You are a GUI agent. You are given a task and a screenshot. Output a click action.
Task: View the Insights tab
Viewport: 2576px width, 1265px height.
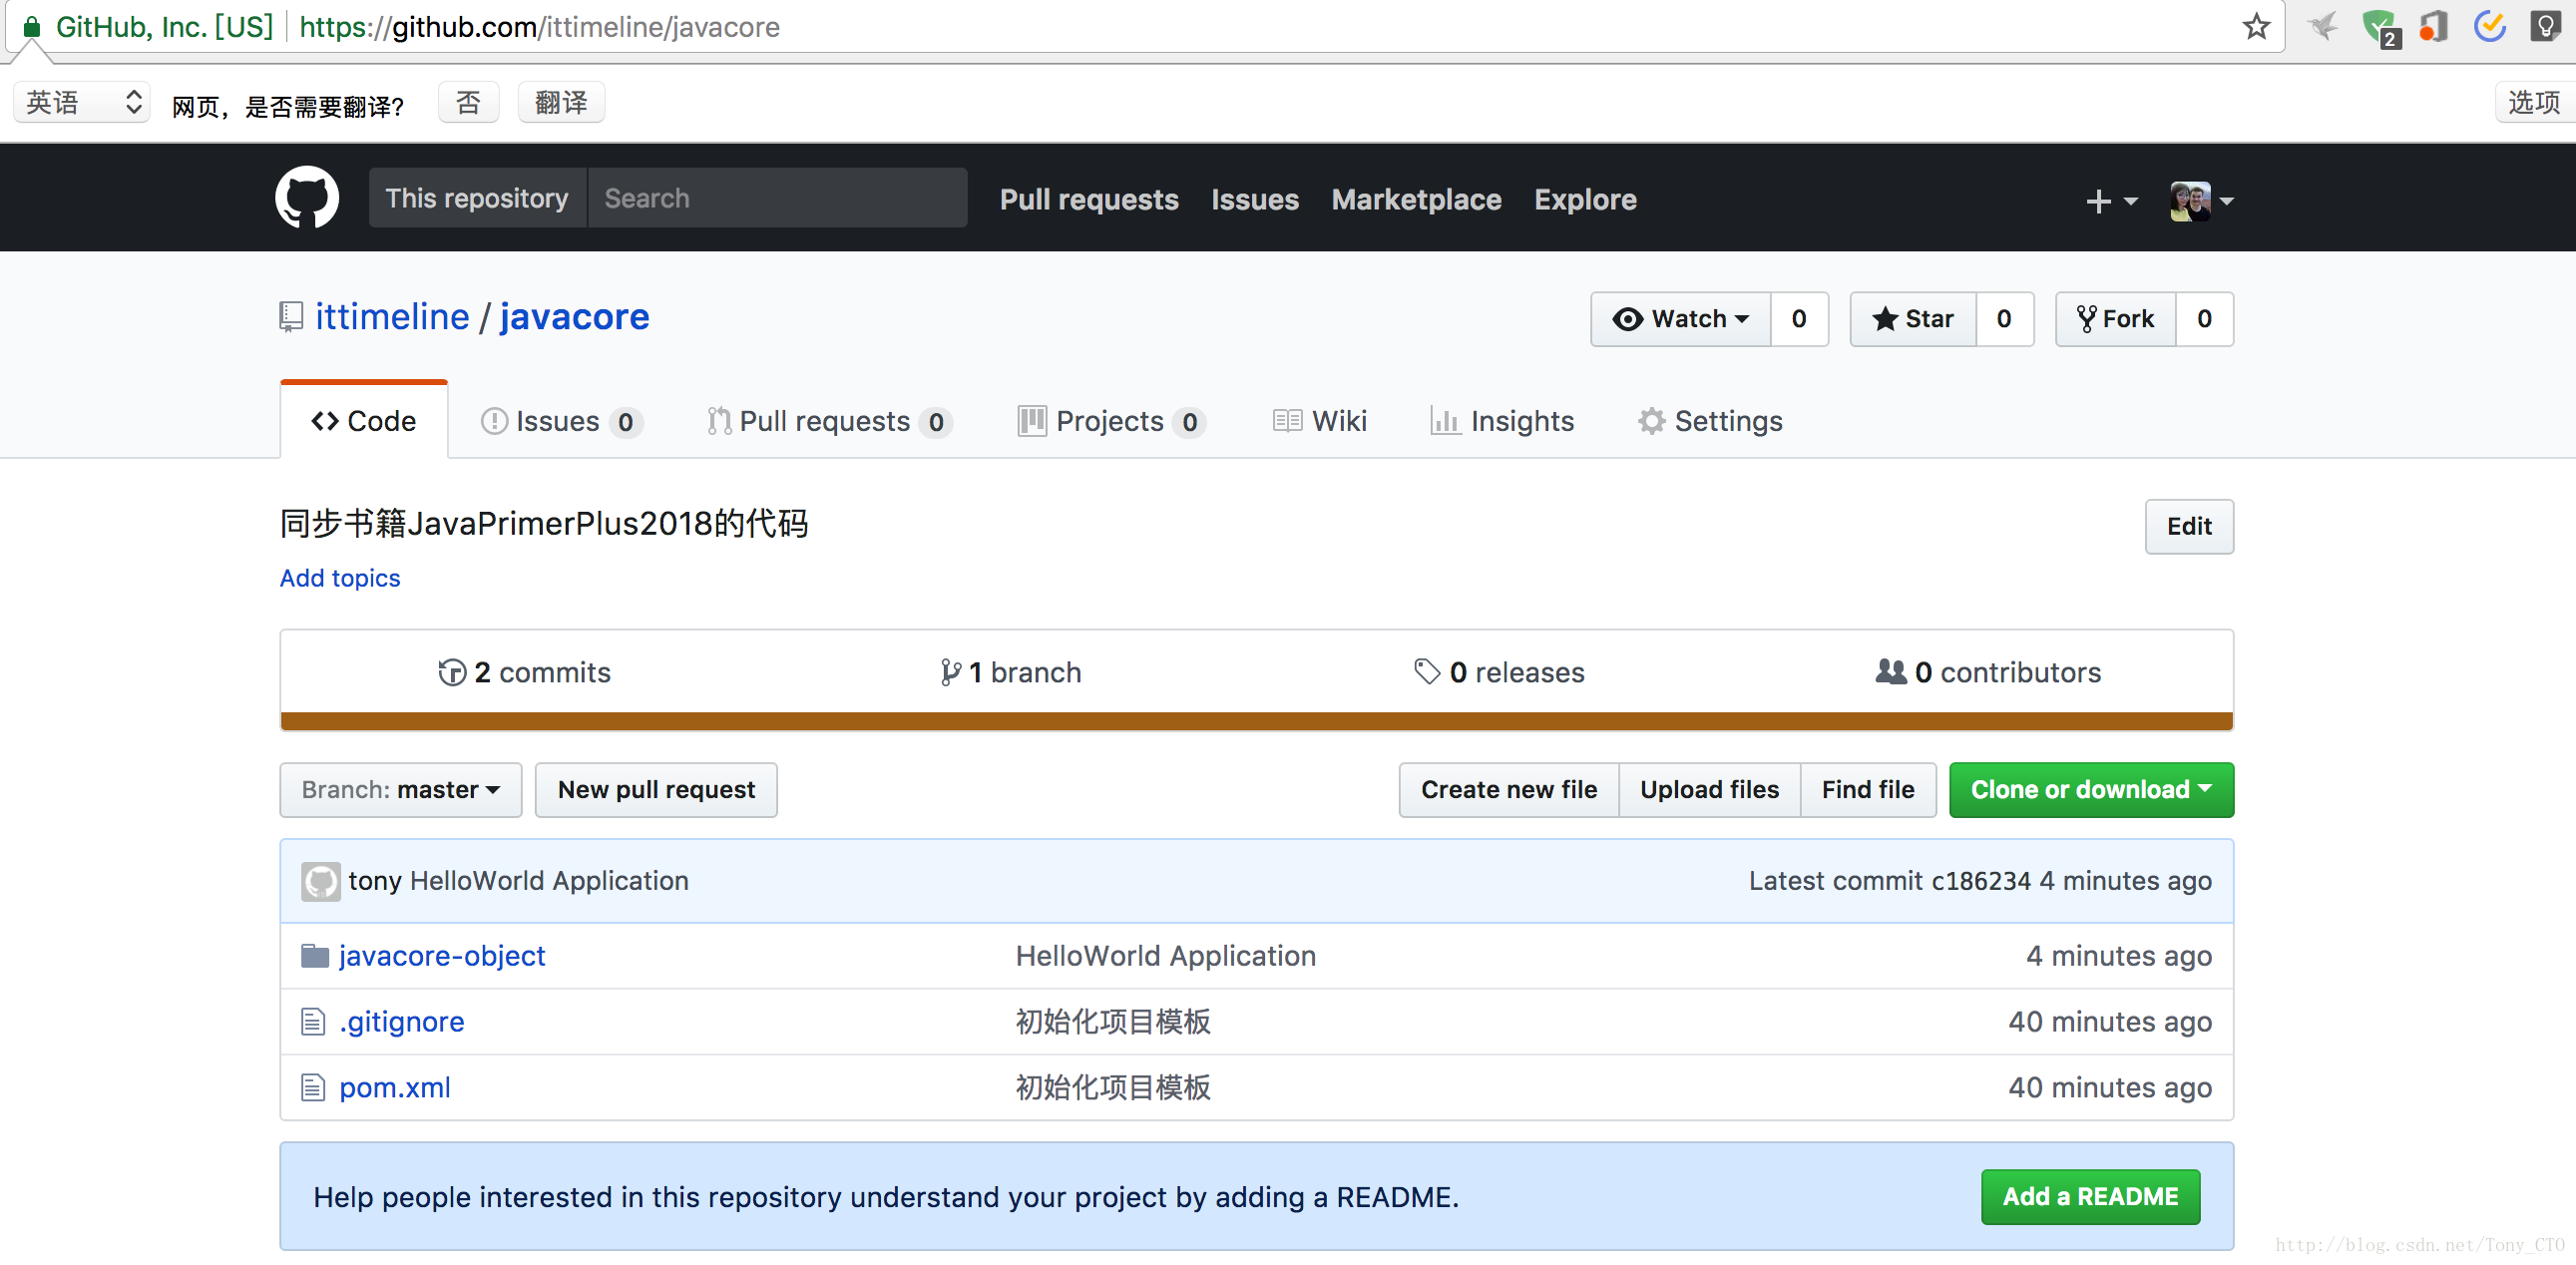(x=1502, y=421)
